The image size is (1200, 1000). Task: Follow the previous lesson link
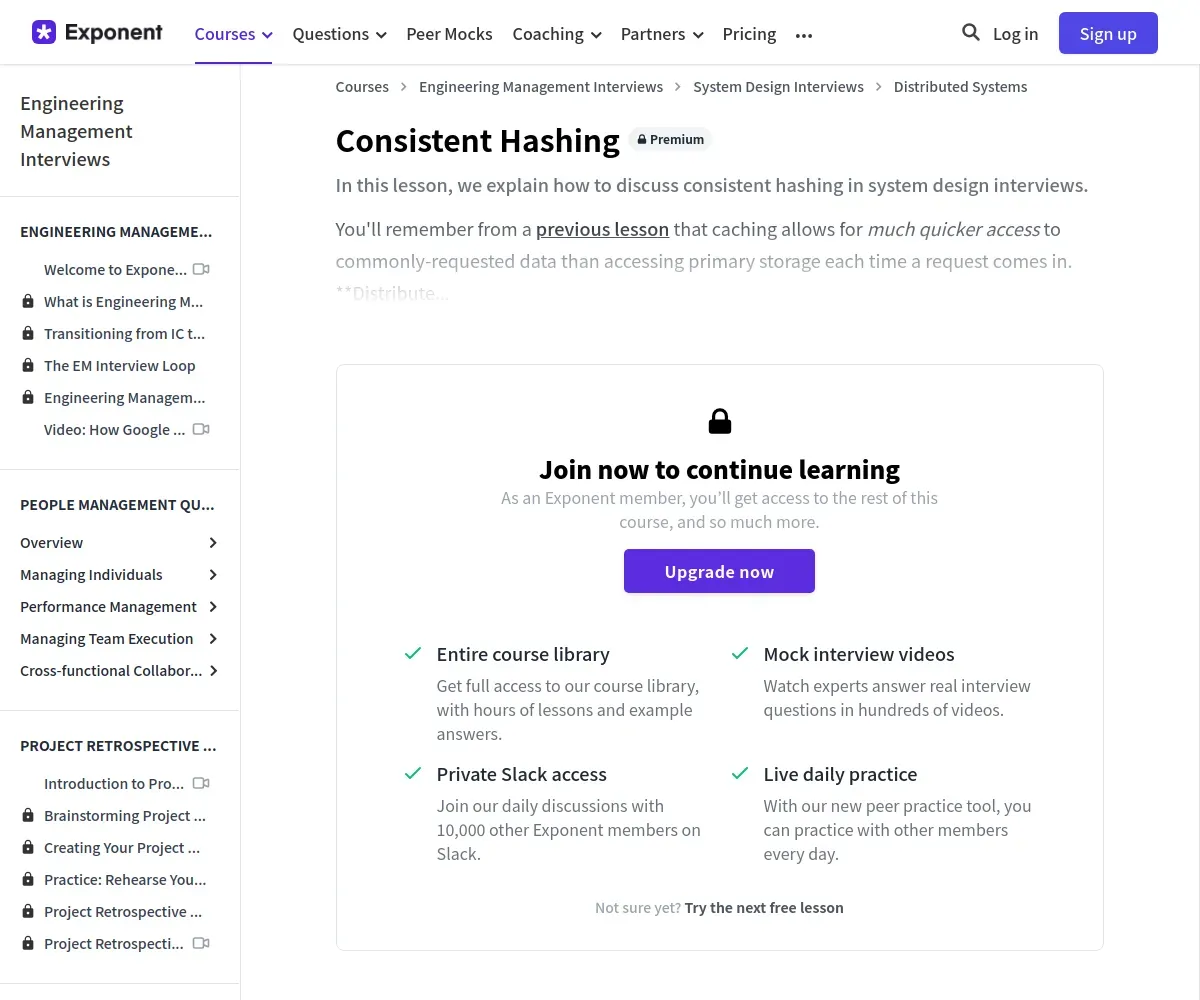[x=602, y=229]
